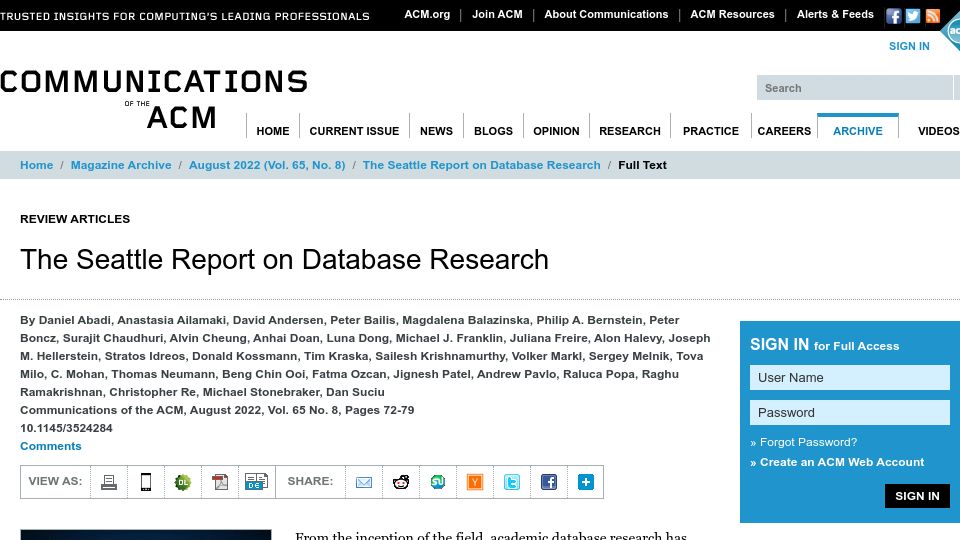Click the DOI 10.1145/3524284 text
This screenshot has height=540, width=960.
[x=66, y=428]
